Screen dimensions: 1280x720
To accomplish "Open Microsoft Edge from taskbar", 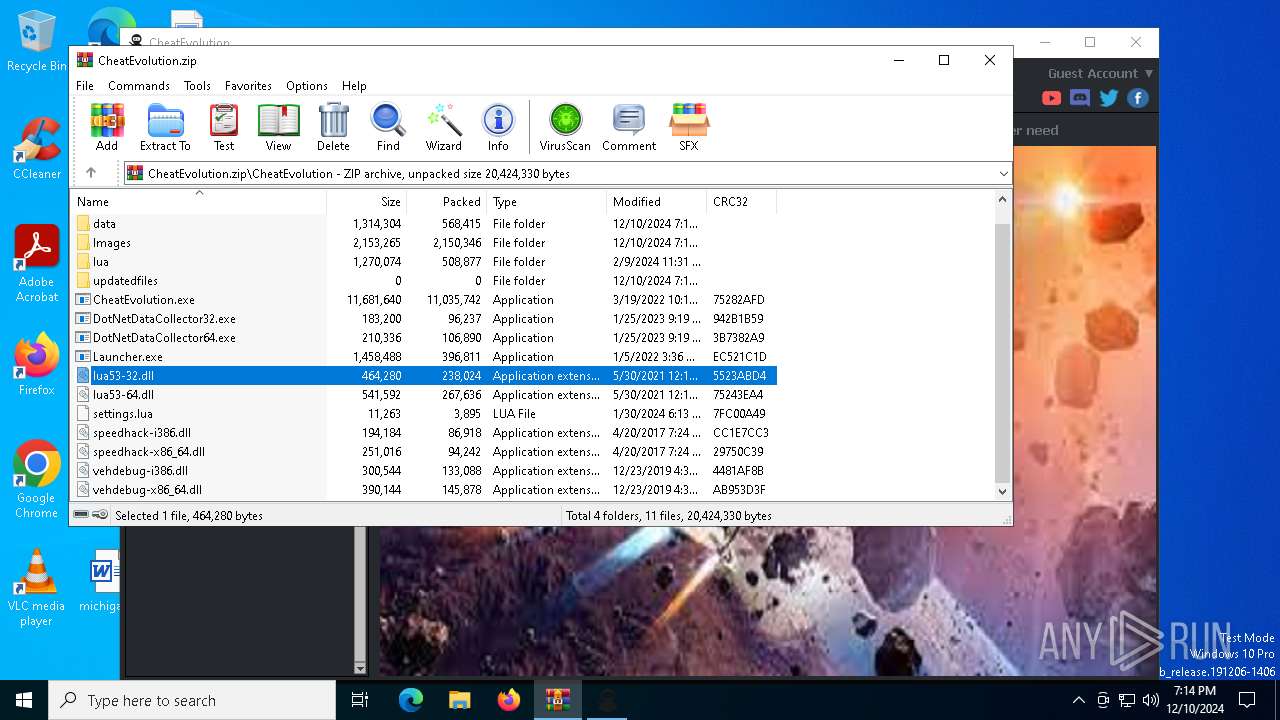I will (411, 700).
